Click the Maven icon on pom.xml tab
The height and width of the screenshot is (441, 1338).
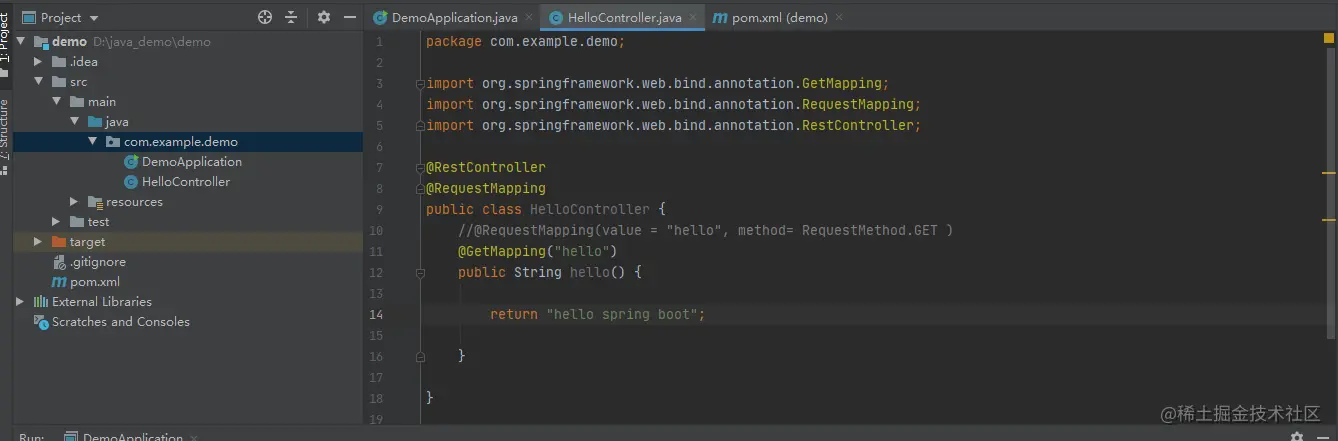pos(720,18)
